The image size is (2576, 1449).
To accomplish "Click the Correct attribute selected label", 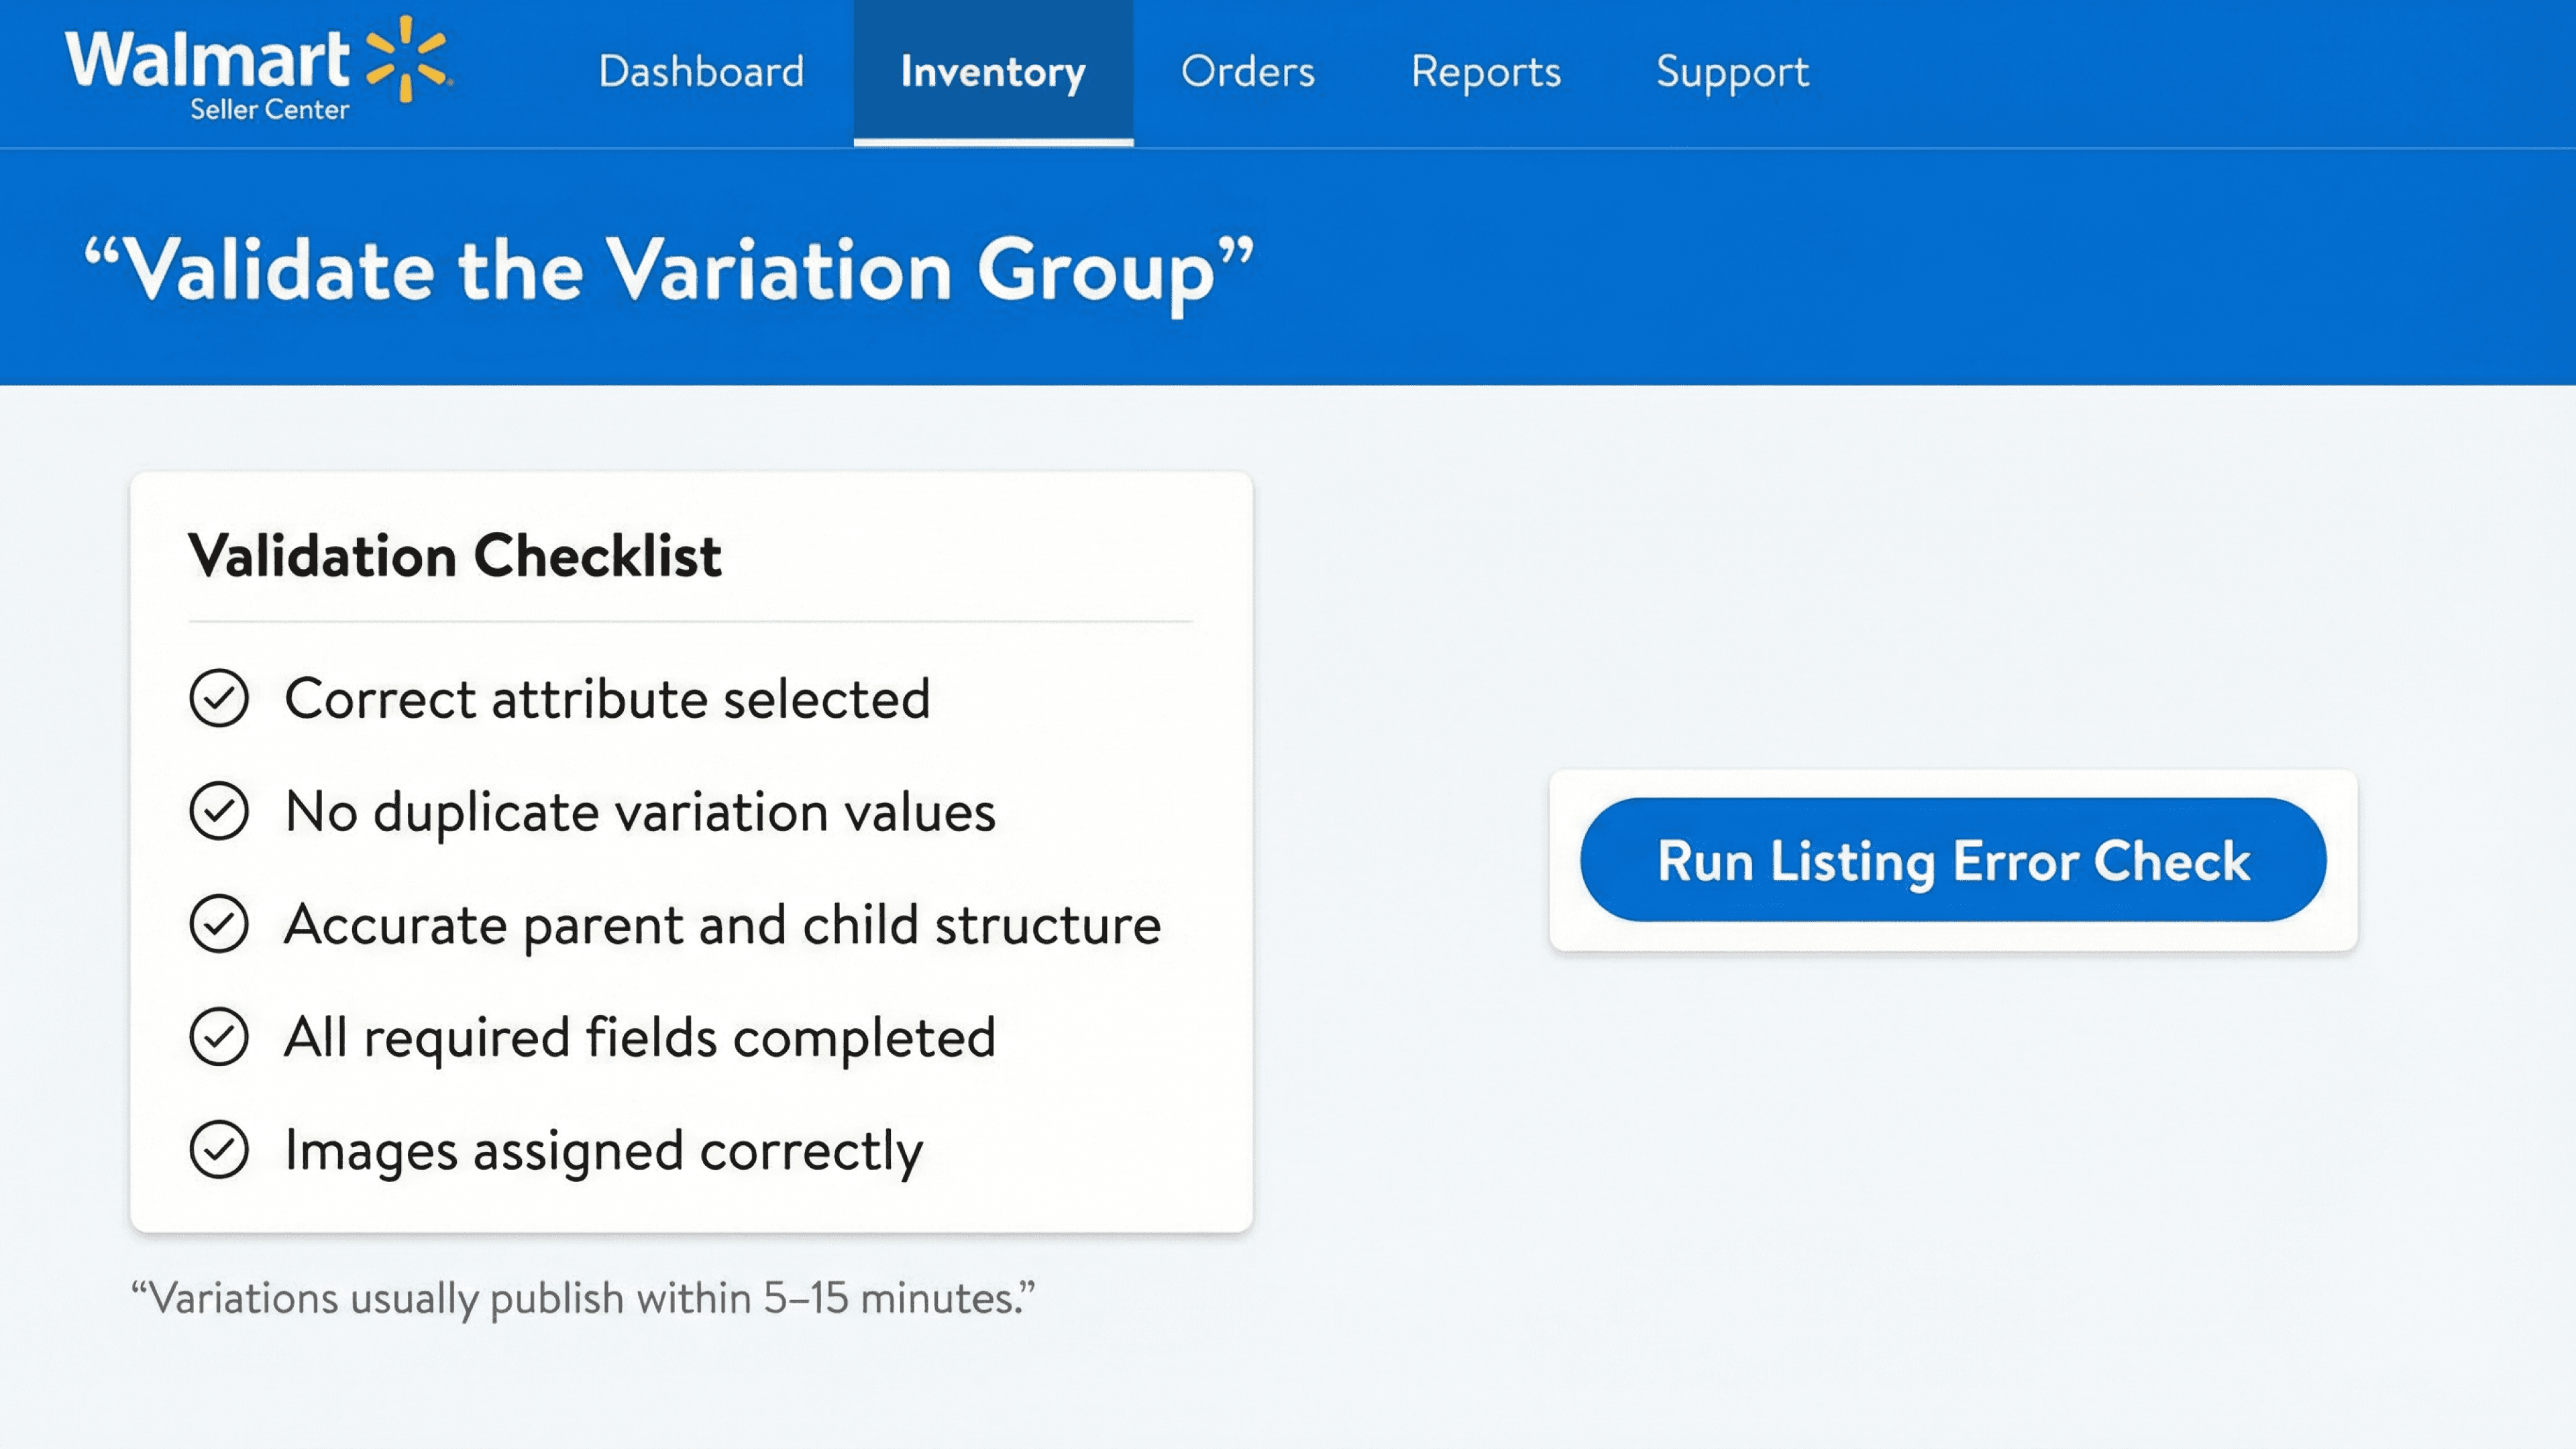I will (607, 698).
